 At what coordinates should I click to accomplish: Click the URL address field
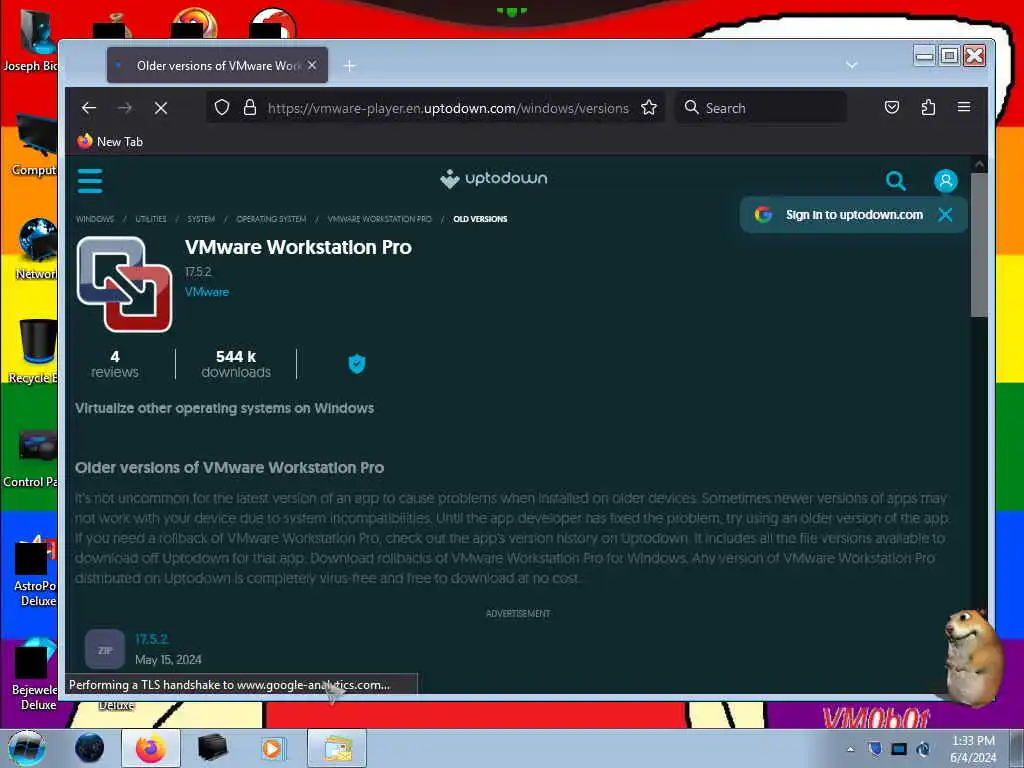[x=448, y=108]
